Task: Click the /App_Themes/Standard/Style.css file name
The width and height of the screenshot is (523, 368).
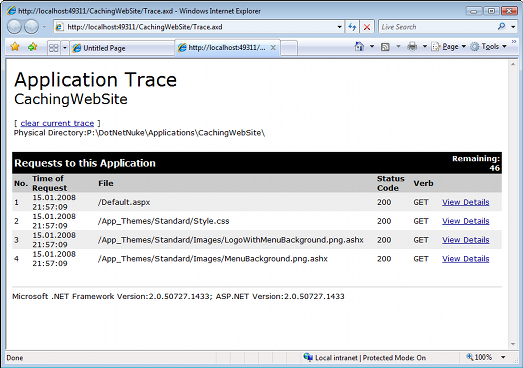Action: [163, 221]
